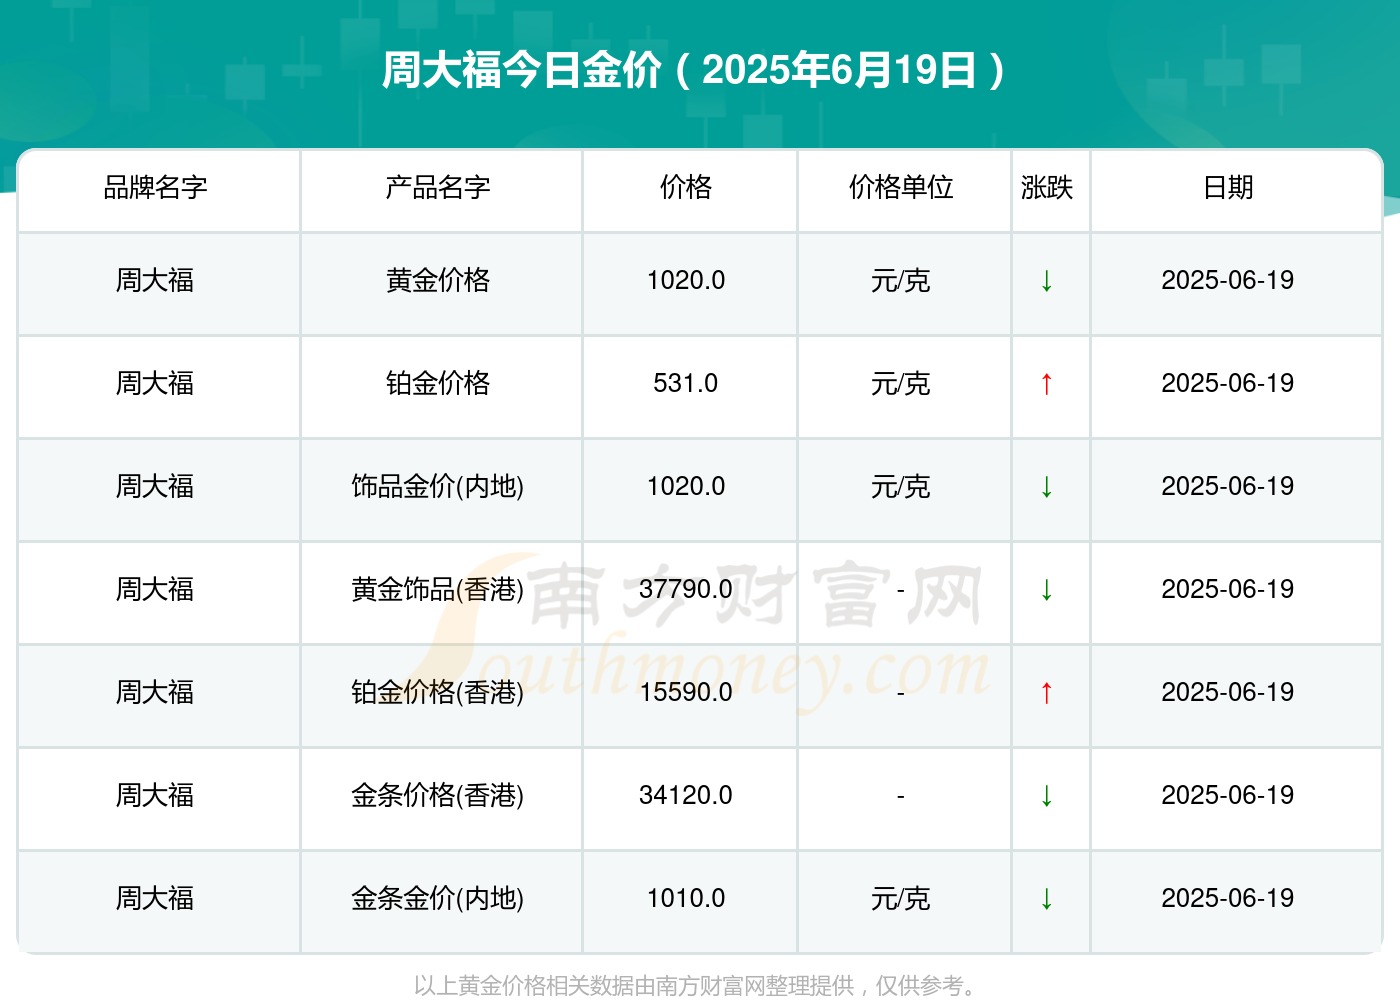Click the price value 37790.0
This screenshot has height=1001, width=1400.
tap(686, 589)
